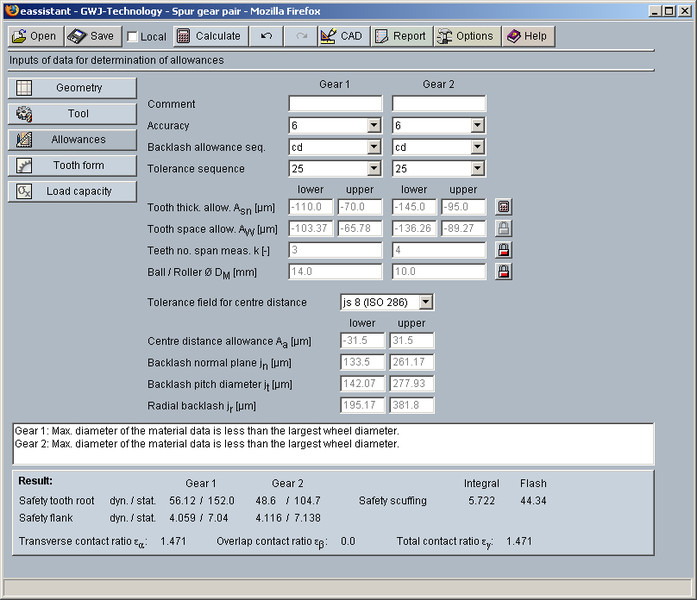Viewport: 697px width, 600px height.
Task: Open the Options dialog
Action: click(x=465, y=36)
